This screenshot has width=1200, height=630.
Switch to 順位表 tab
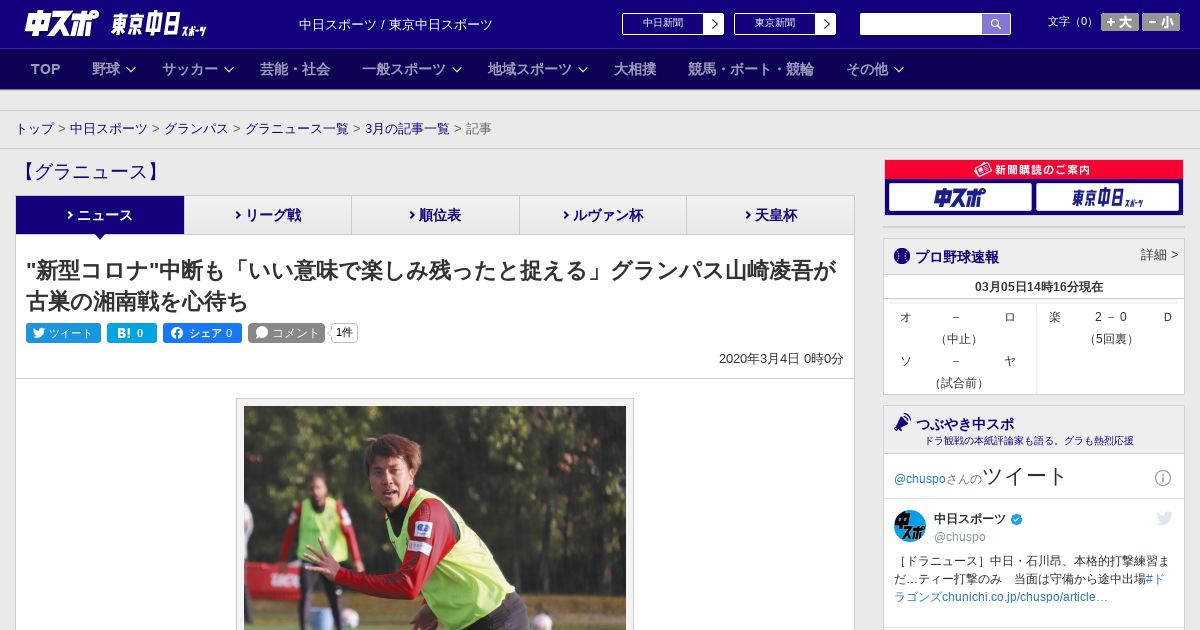(435, 215)
